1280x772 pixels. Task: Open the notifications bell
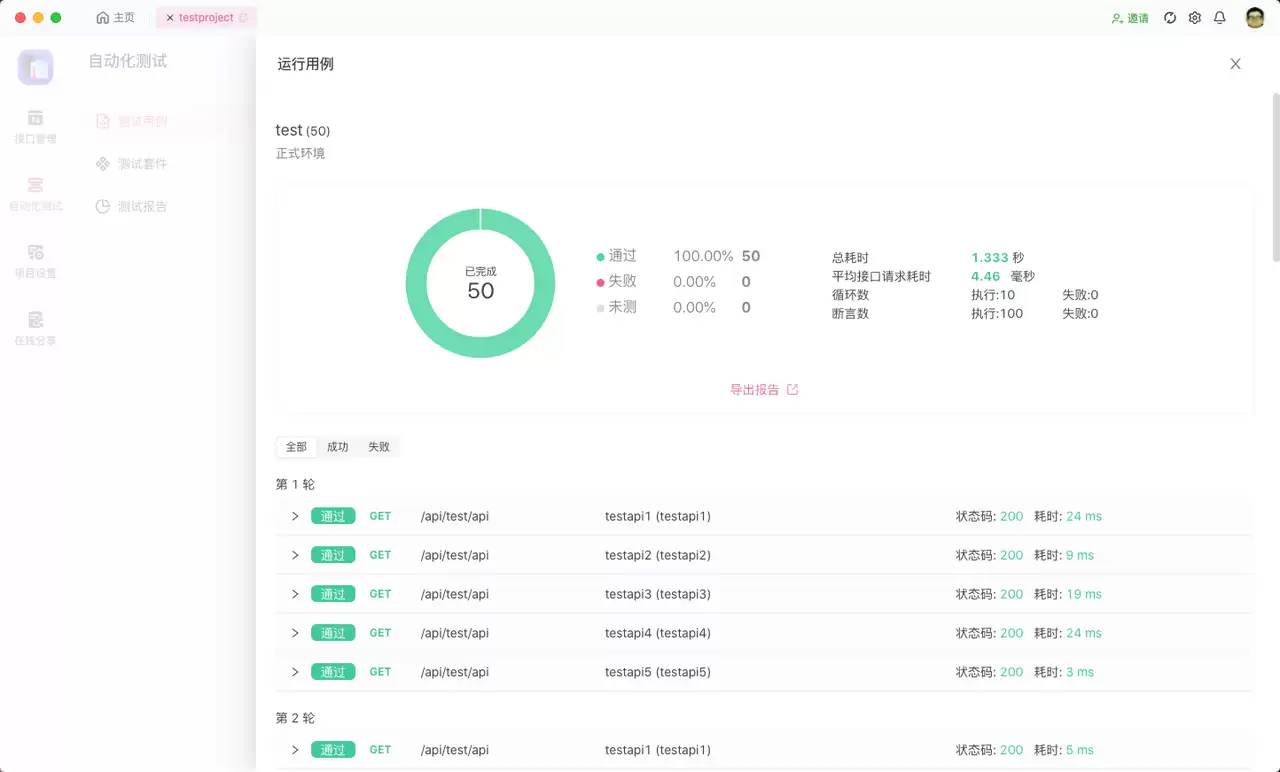click(x=1220, y=18)
